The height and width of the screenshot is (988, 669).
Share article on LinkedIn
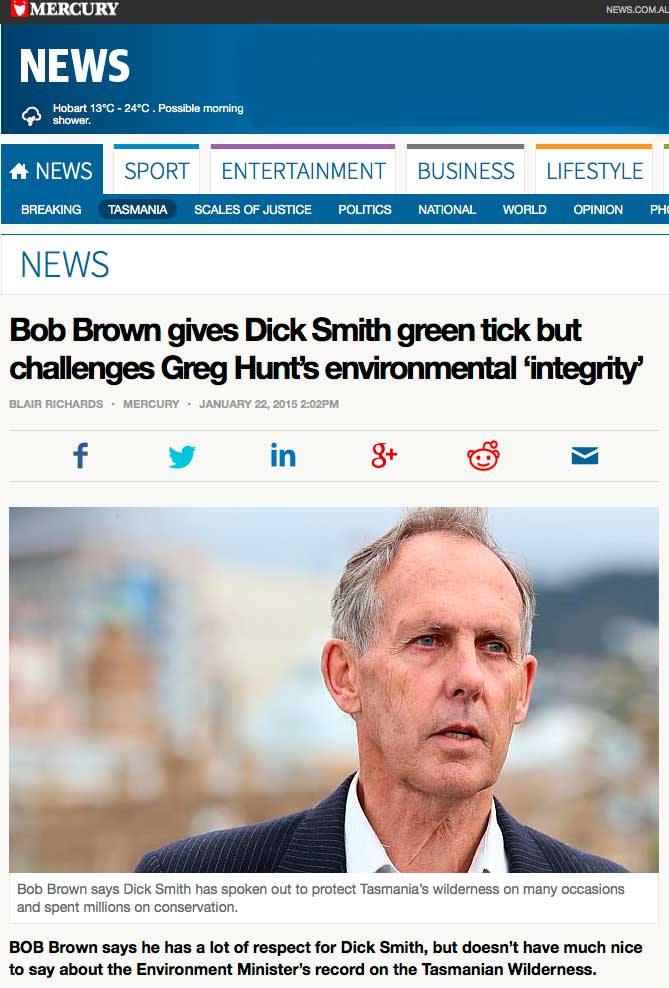(x=283, y=455)
